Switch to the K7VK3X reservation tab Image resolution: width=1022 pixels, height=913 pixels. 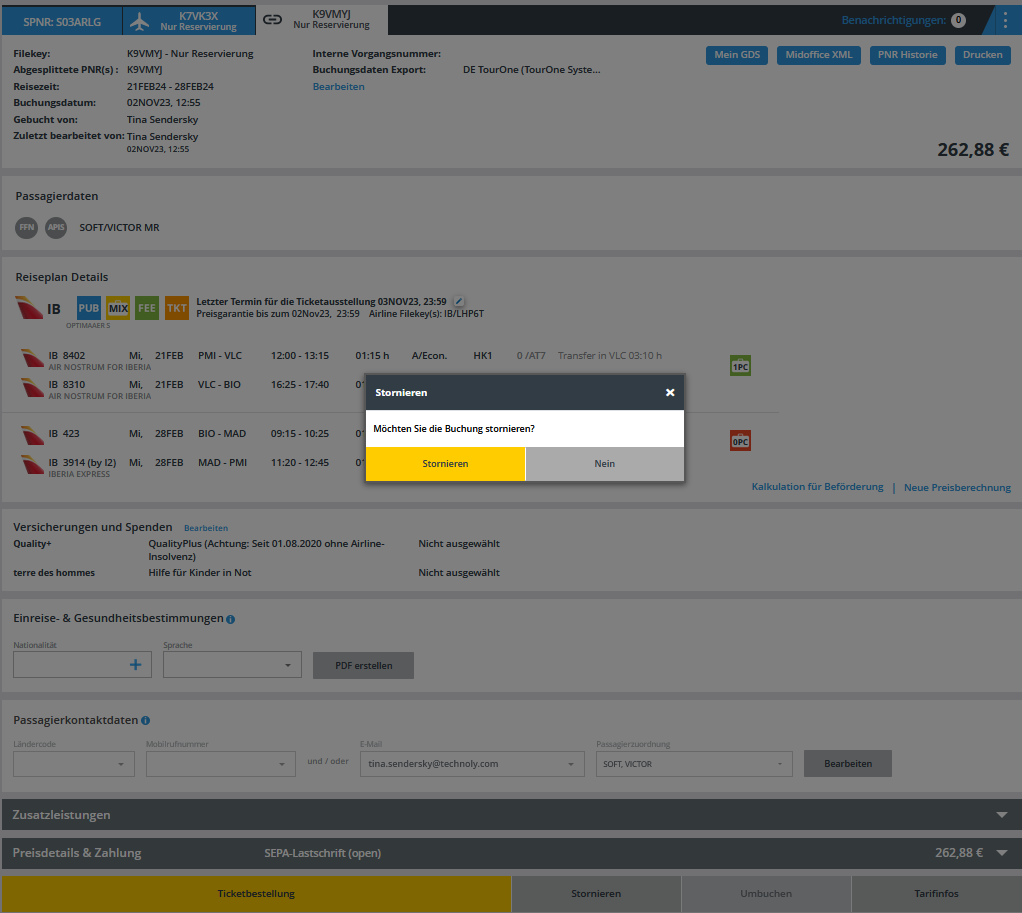pyautogui.click(x=187, y=20)
